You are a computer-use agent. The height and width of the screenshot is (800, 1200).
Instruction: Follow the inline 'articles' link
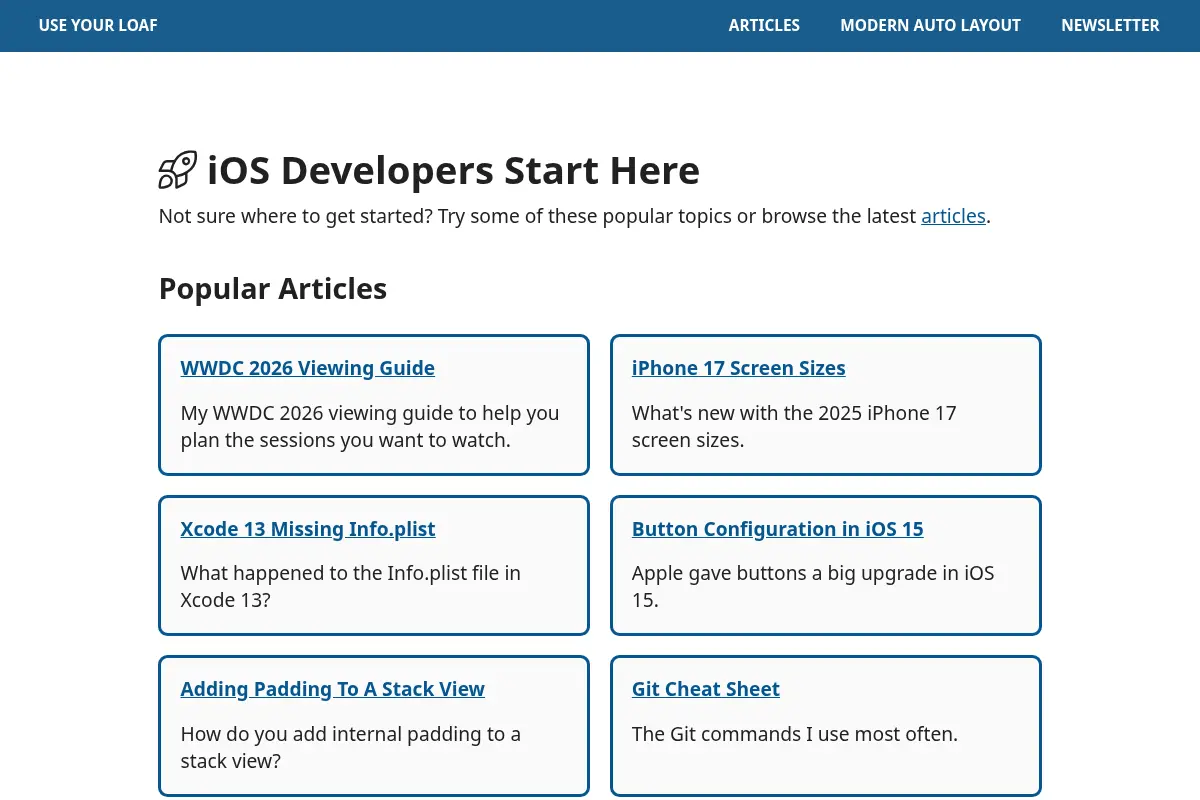click(953, 216)
